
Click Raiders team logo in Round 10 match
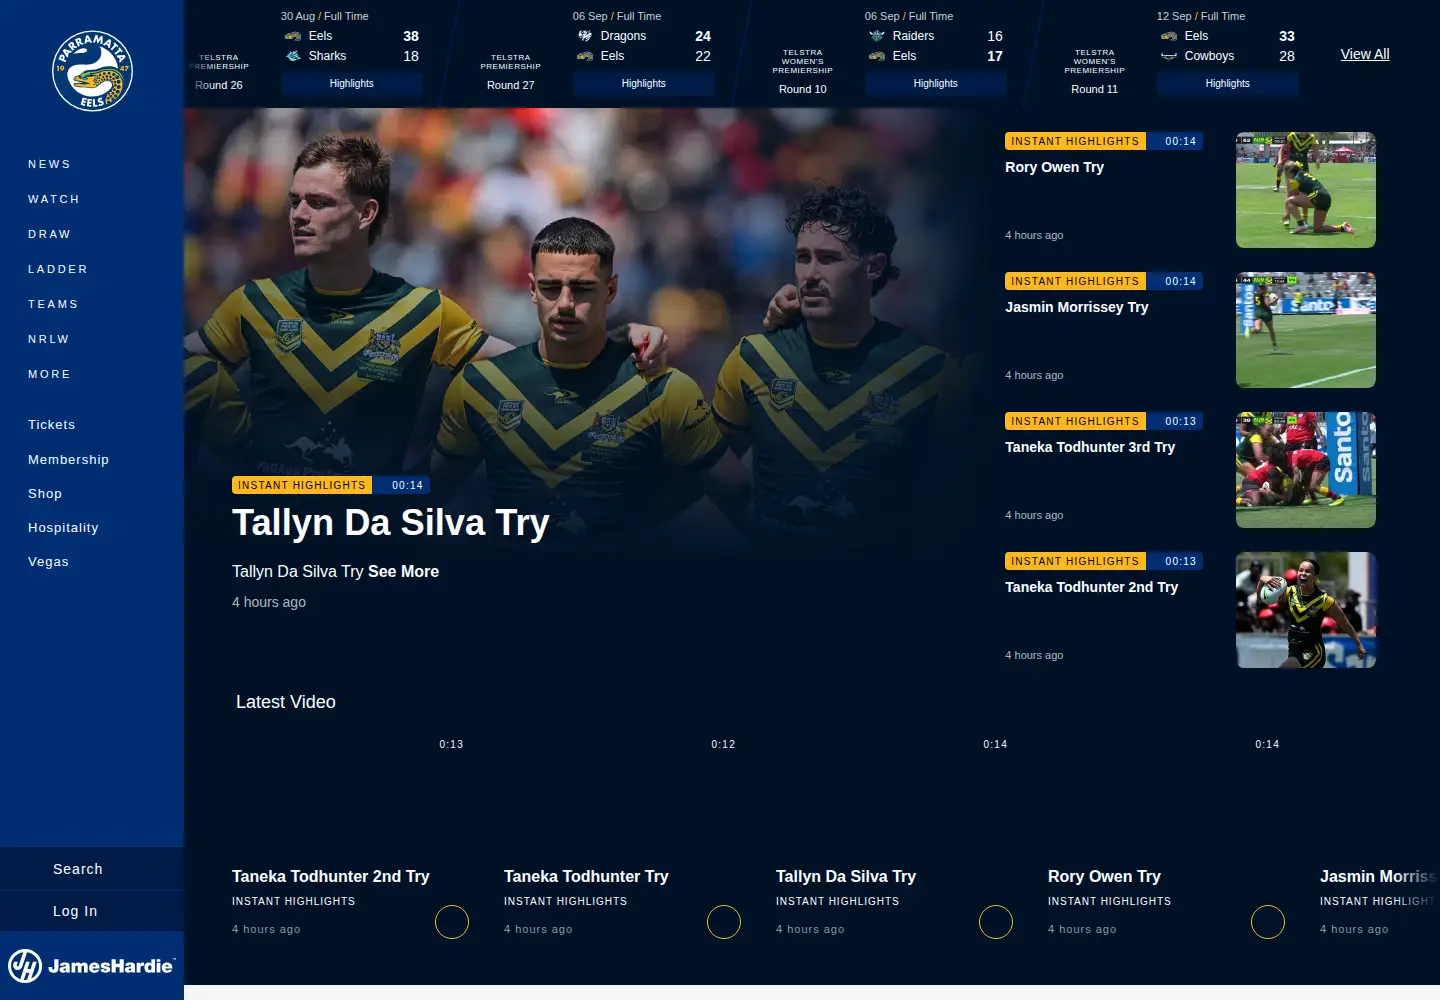tap(877, 36)
